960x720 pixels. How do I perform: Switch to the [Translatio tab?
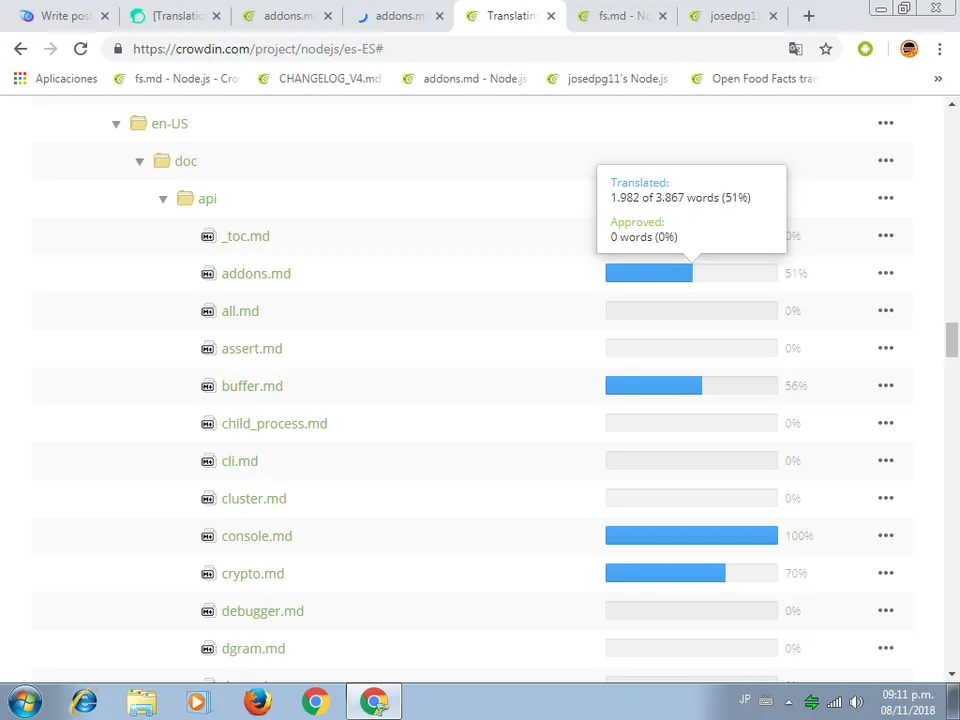click(x=176, y=17)
